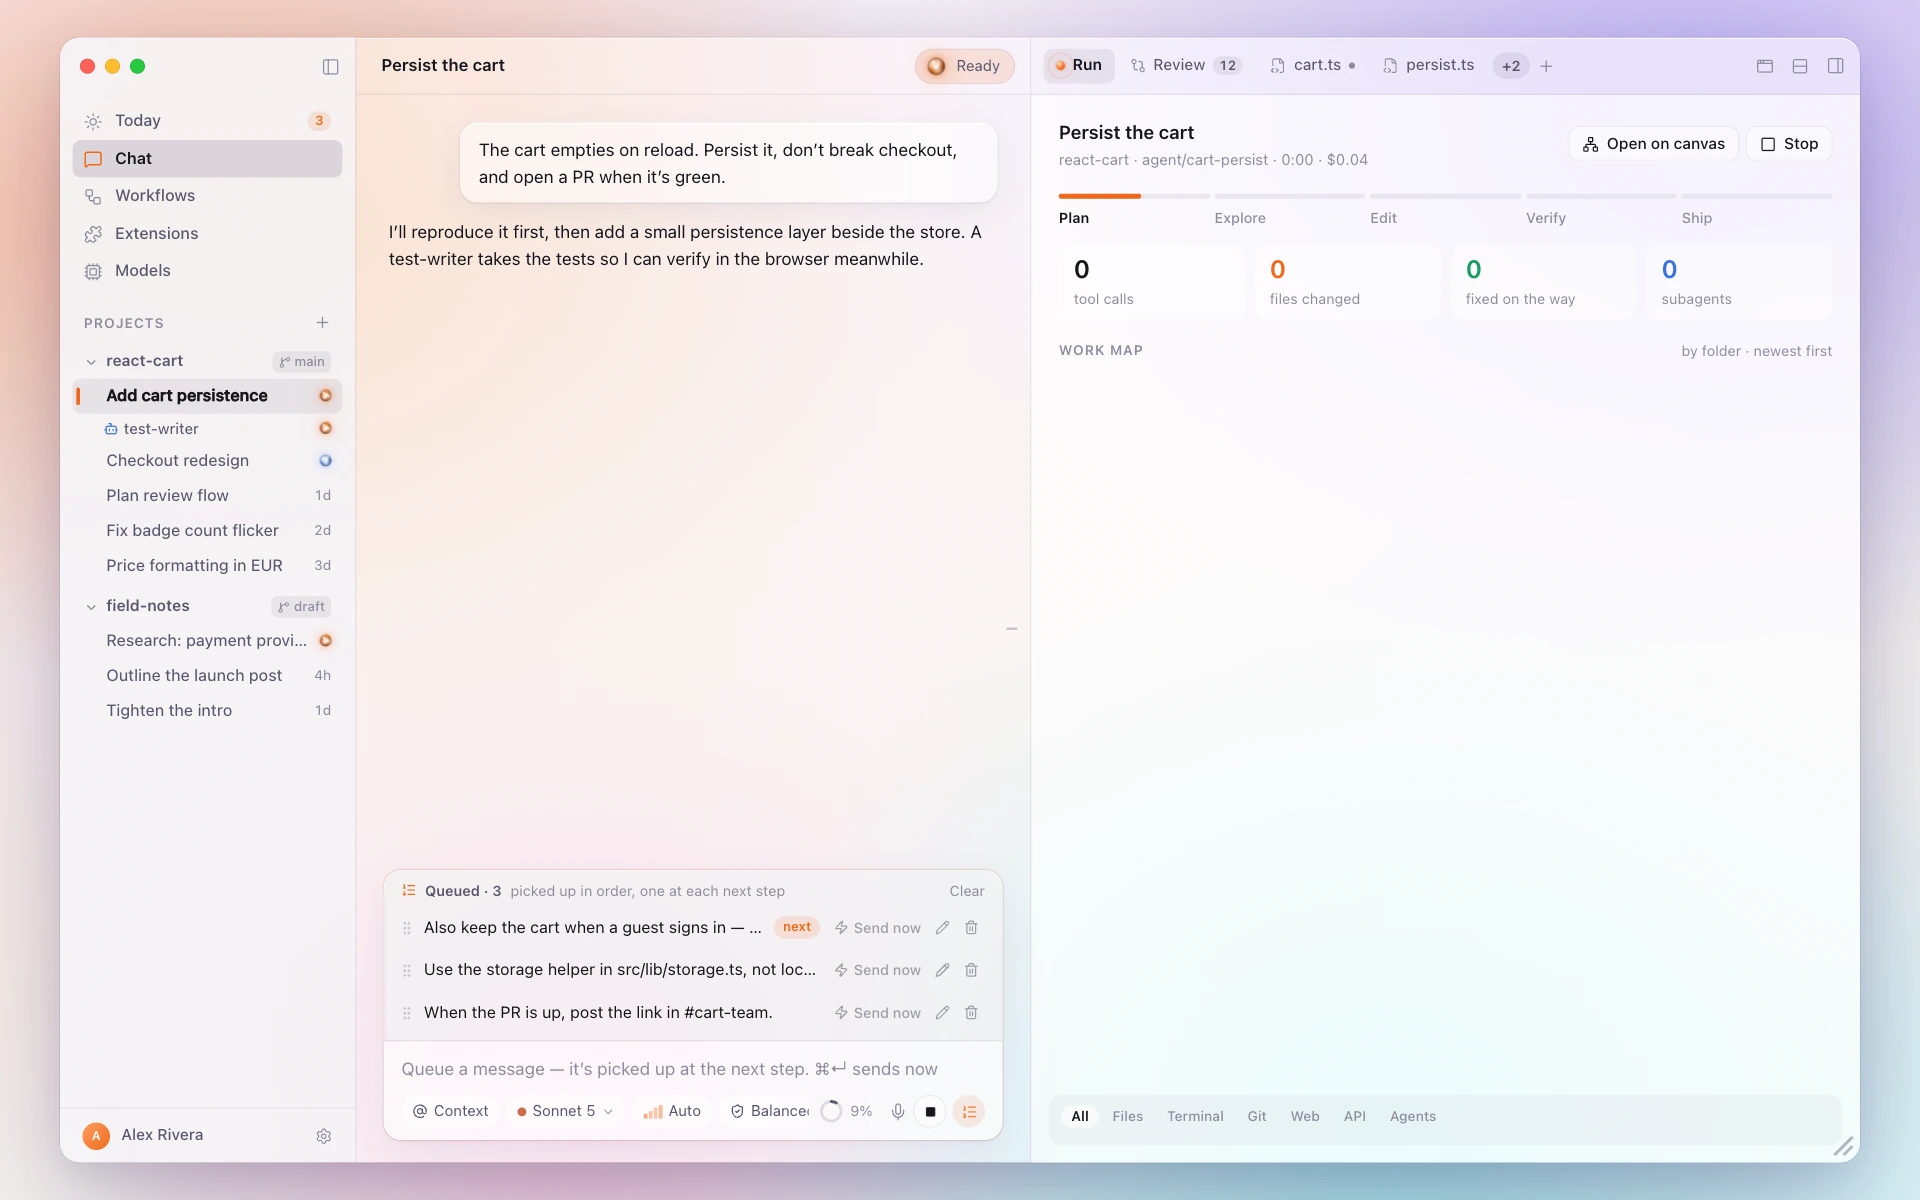This screenshot has width=1920, height=1200.
Task: Filter work map by Git
Action: pyautogui.click(x=1257, y=1117)
